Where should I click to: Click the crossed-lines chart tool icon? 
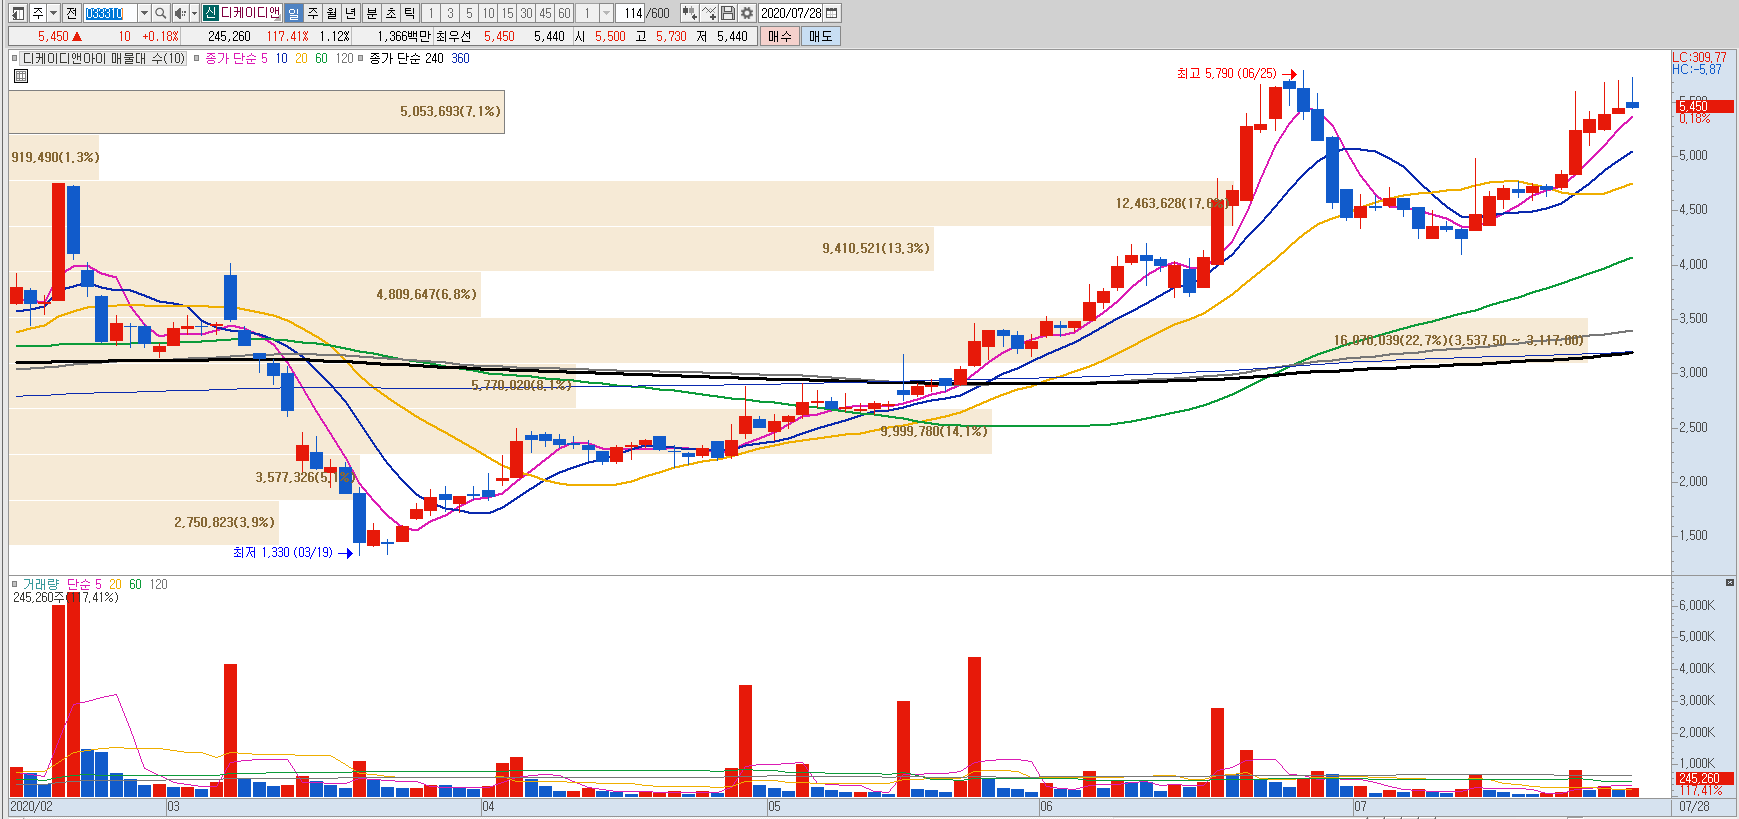coord(709,13)
